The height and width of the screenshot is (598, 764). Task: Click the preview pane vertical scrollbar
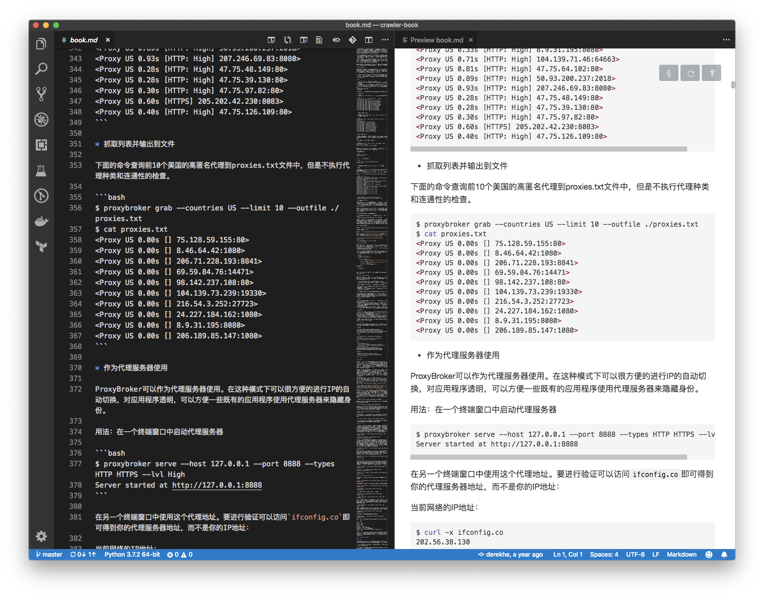tap(733, 85)
